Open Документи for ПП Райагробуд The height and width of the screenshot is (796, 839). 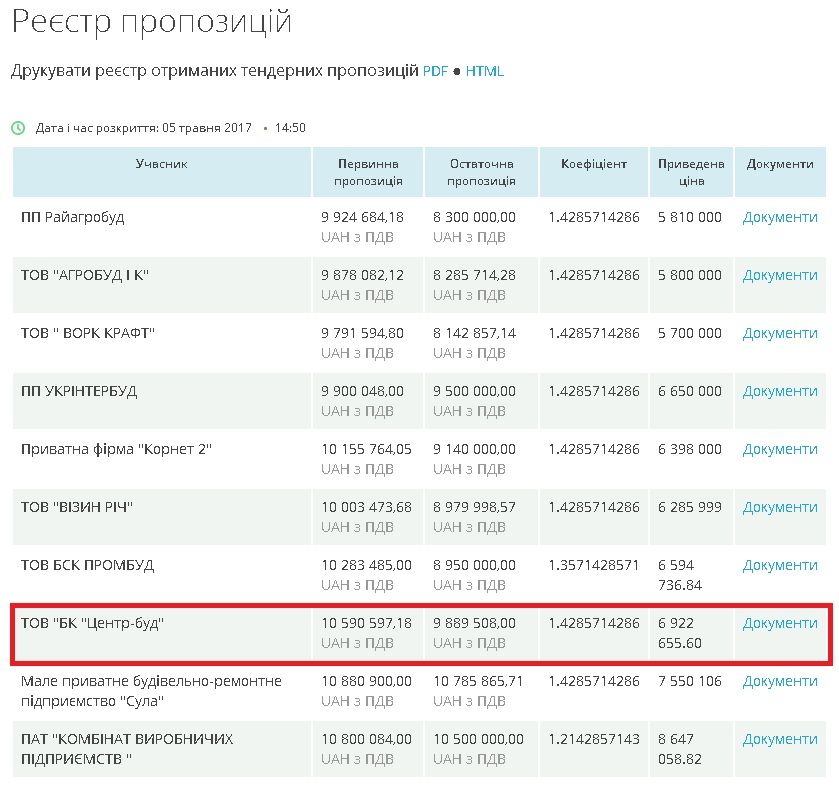(780, 216)
